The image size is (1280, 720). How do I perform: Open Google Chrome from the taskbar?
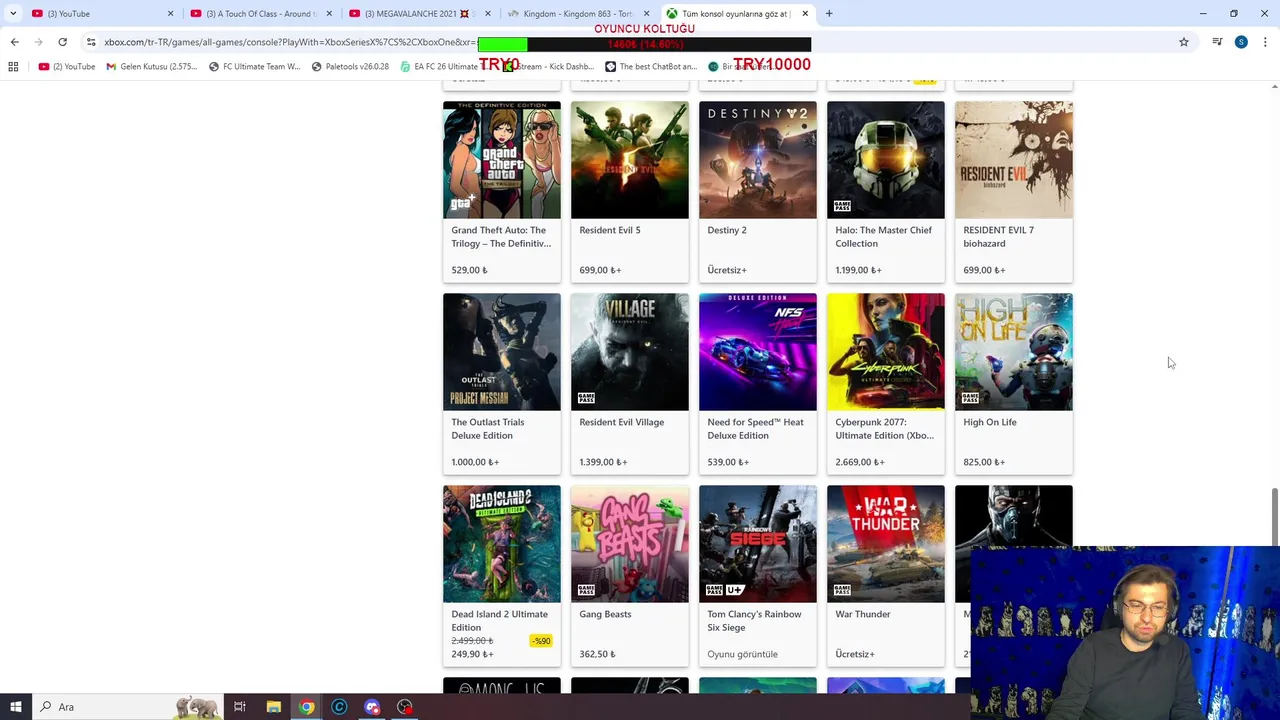point(306,707)
